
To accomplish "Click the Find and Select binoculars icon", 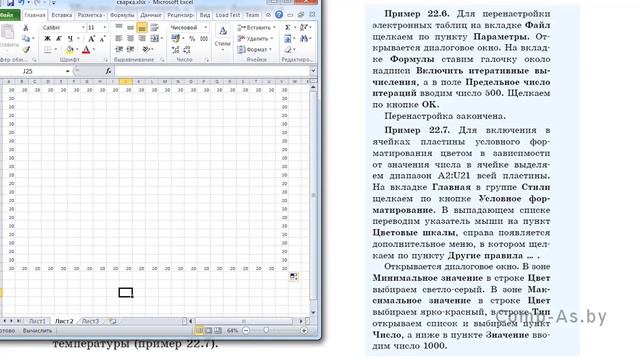I will point(304,39).
